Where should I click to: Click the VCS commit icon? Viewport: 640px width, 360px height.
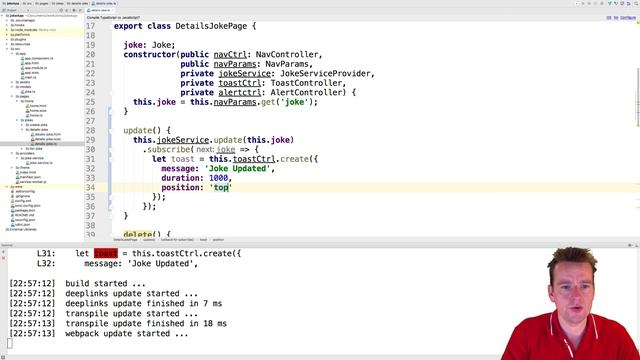[x=616, y=4]
